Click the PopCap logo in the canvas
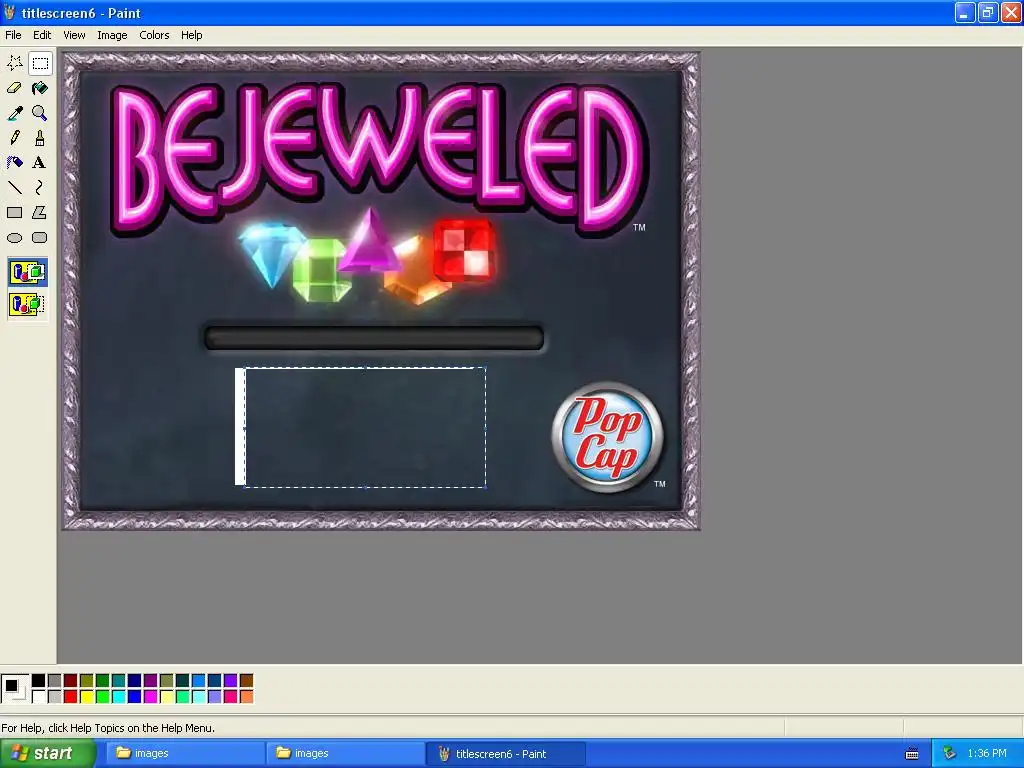Image resolution: width=1024 pixels, height=768 pixels. click(x=607, y=436)
